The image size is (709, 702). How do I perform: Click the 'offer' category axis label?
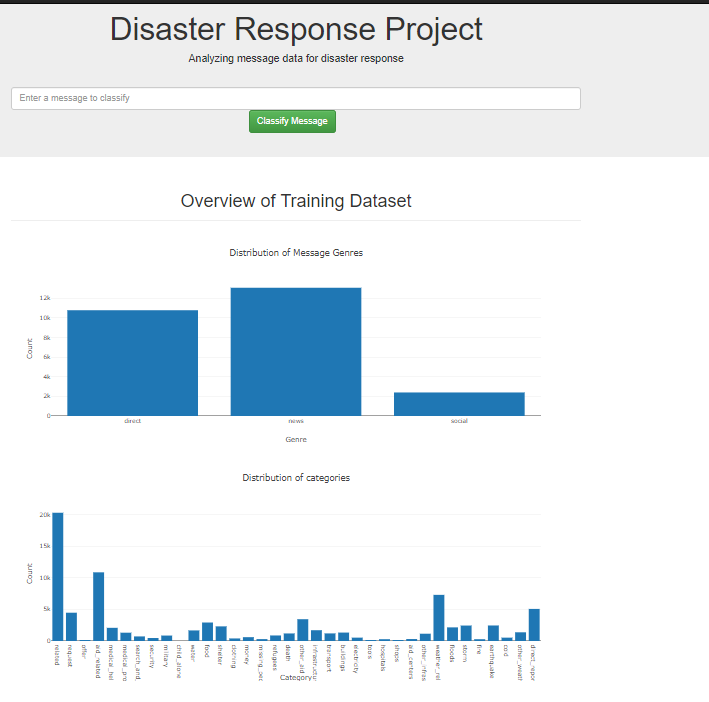pyautogui.click(x=84, y=651)
